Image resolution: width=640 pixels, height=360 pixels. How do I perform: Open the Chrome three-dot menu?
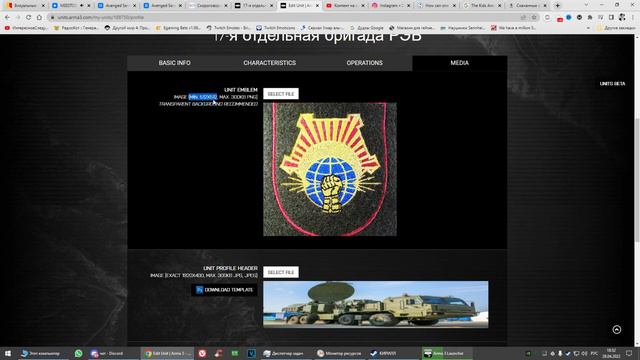pos(633,18)
